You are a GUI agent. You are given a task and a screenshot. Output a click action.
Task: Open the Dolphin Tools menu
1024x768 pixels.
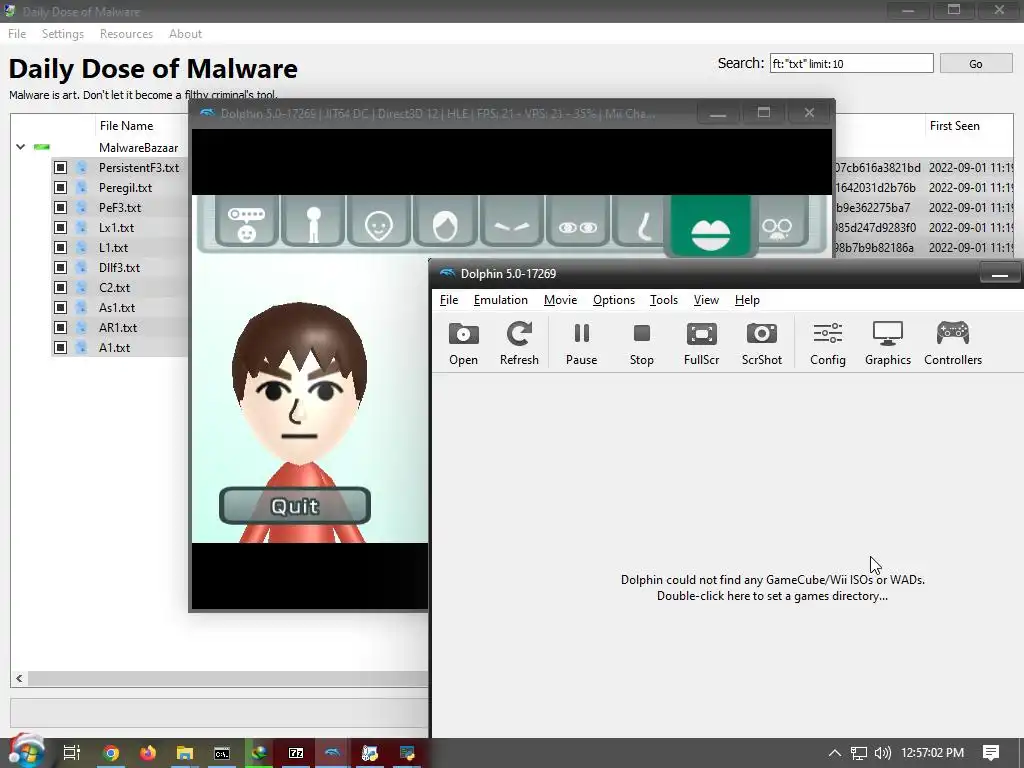[664, 300]
